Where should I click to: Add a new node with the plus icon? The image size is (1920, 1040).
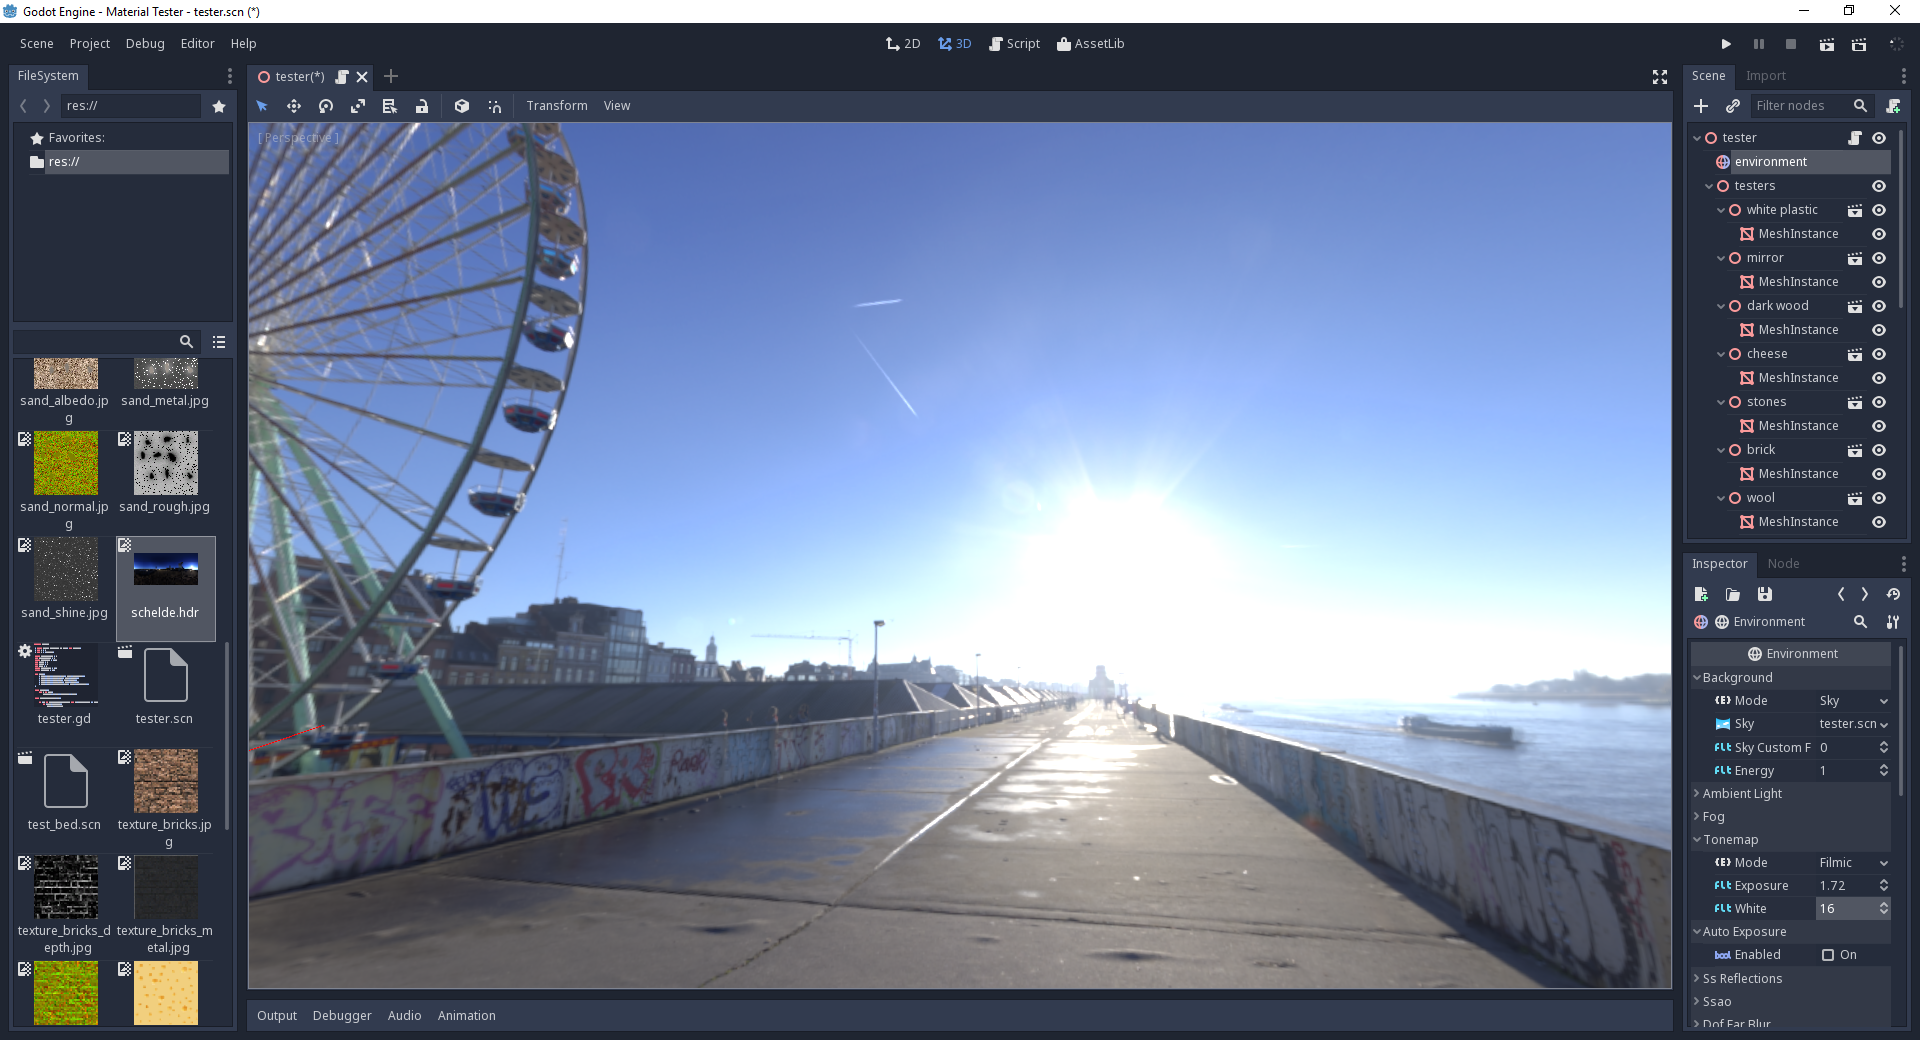pos(1702,105)
